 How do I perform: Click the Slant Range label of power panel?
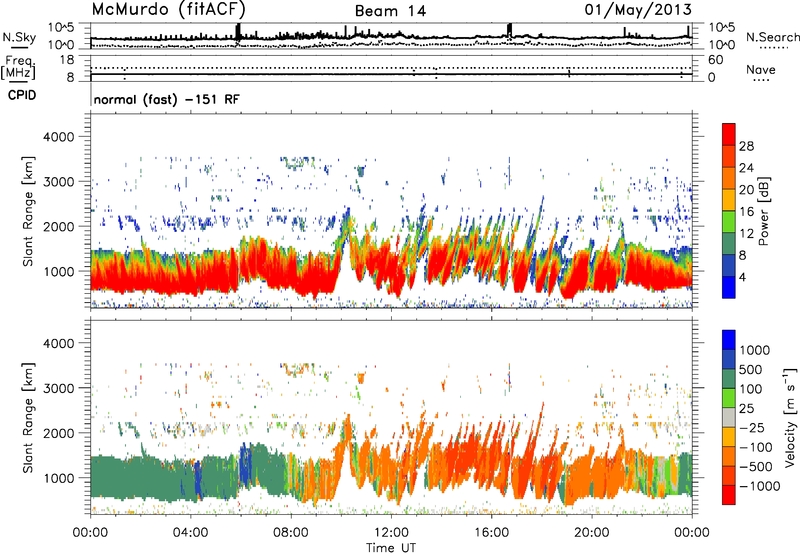28,211
